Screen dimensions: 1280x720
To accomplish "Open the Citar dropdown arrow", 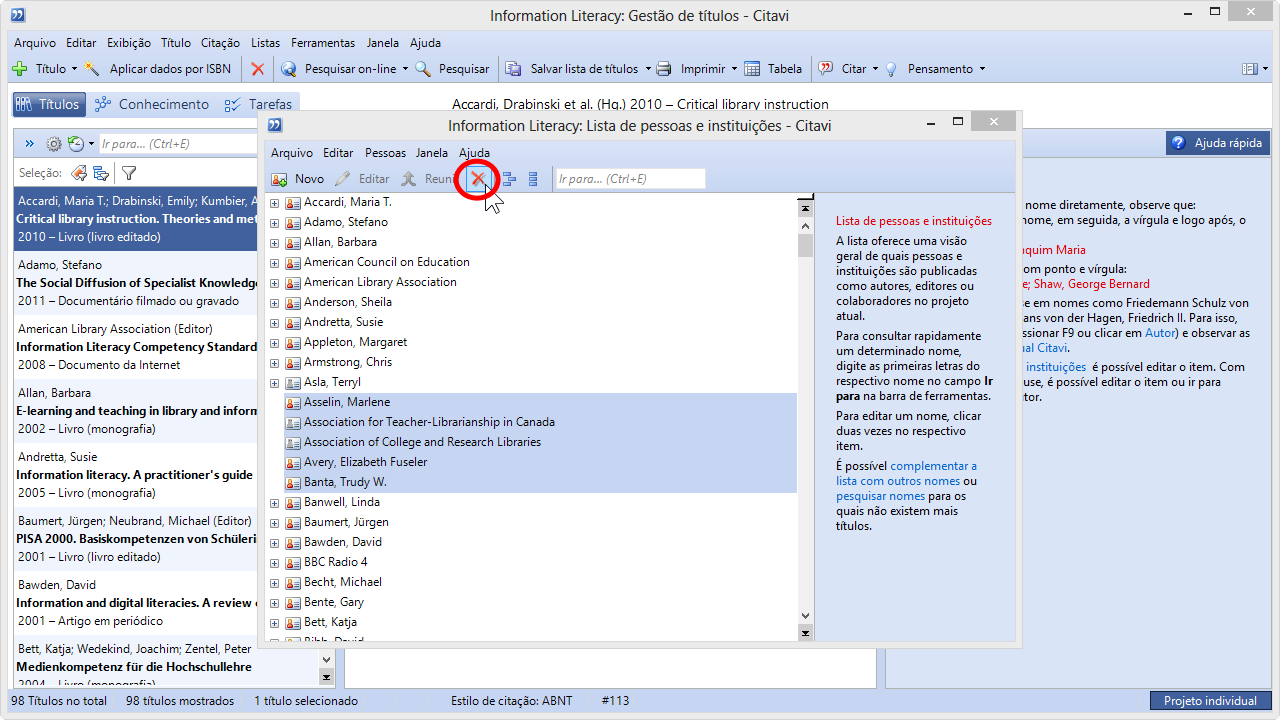I will click(x=875, y=69).
